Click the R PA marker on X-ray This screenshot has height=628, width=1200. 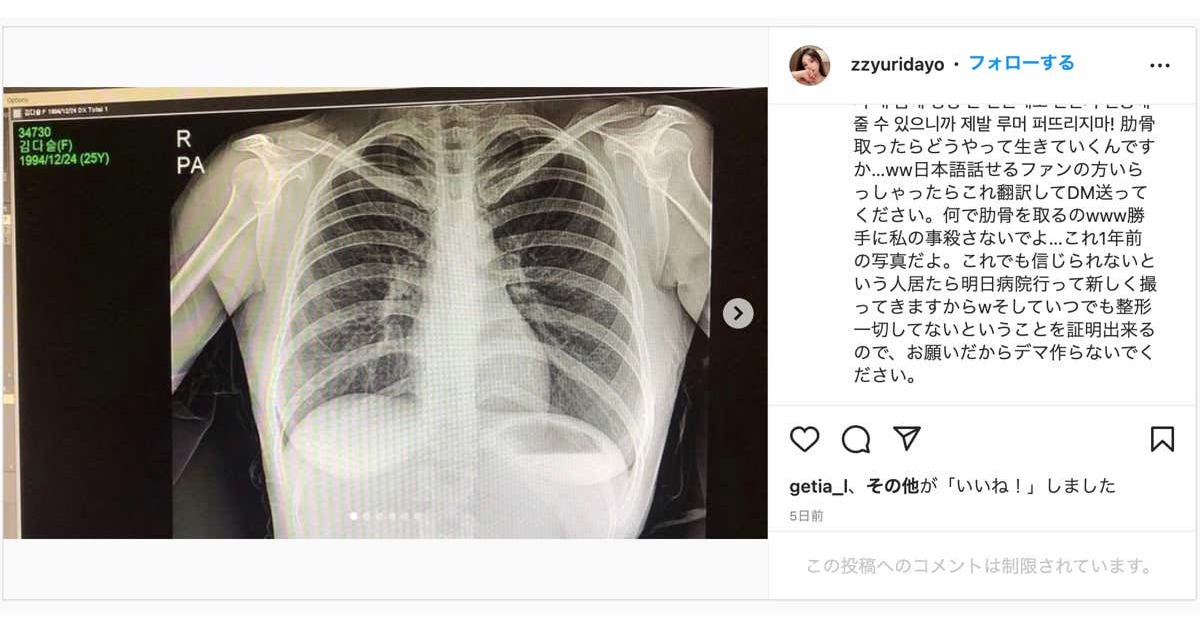[x=190, y=152]
